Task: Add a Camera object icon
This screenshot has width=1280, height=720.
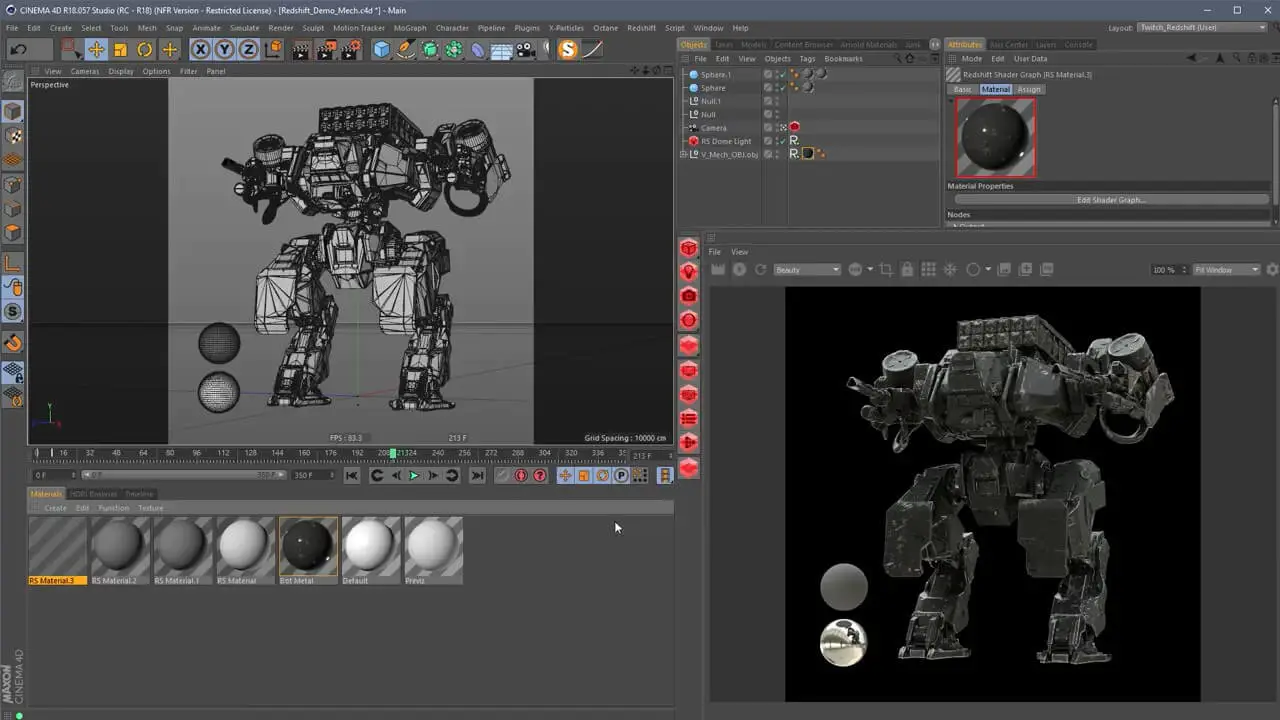Action: (x=526, y=49)
